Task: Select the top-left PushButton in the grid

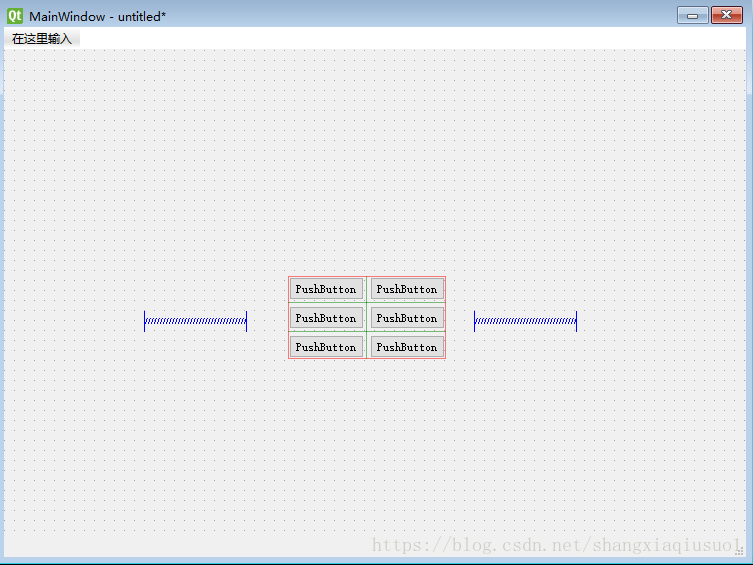Action: [326, 289]
